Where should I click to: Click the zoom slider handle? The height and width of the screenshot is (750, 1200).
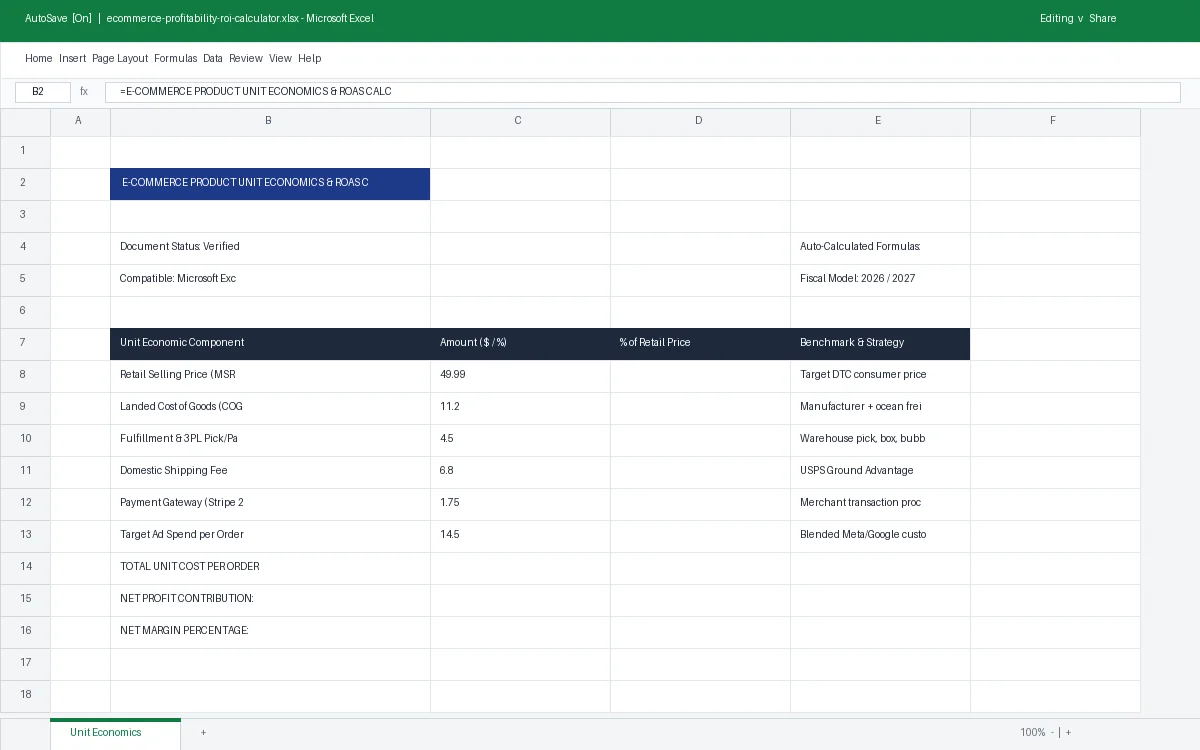(1059, 733)
